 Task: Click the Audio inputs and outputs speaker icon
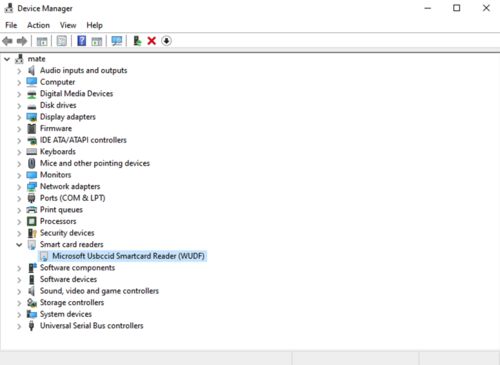(x=32, y=70)
